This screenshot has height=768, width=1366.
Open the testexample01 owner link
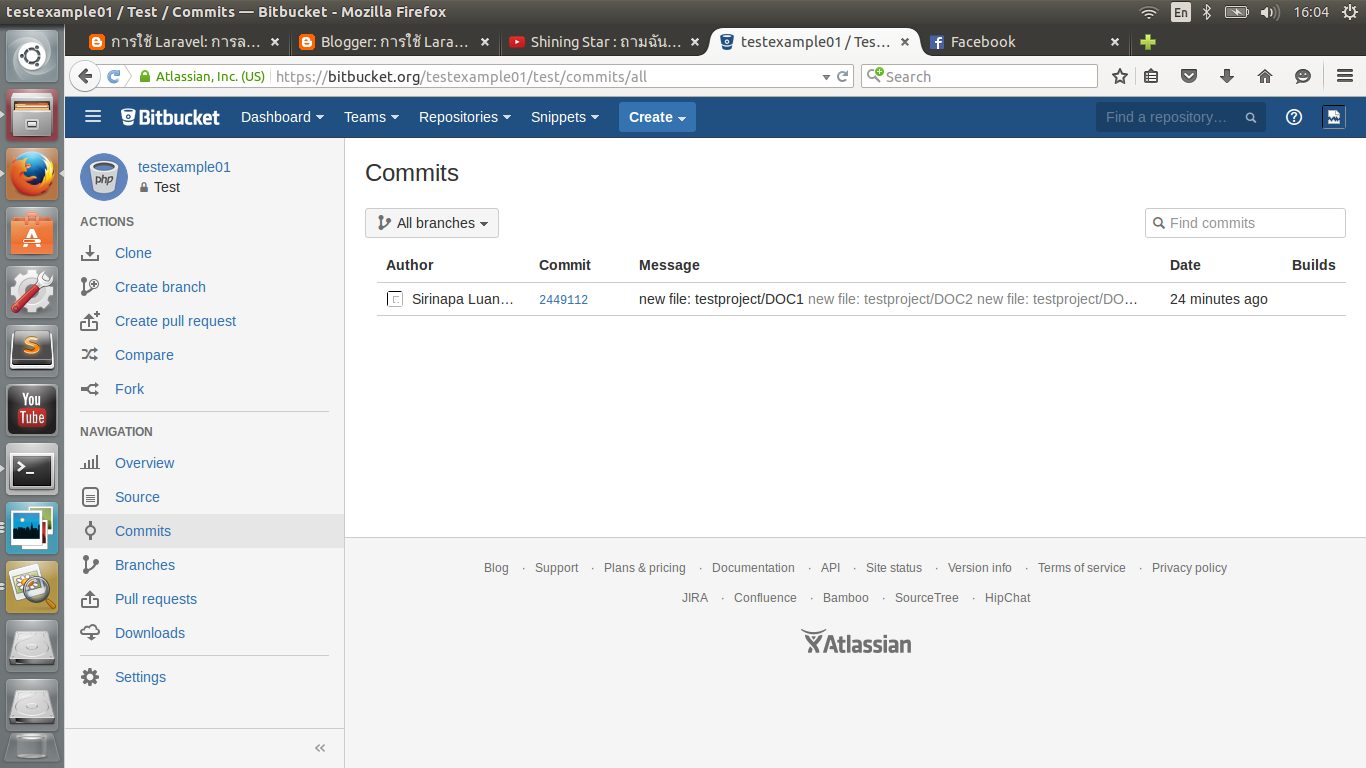coord(184,167)
